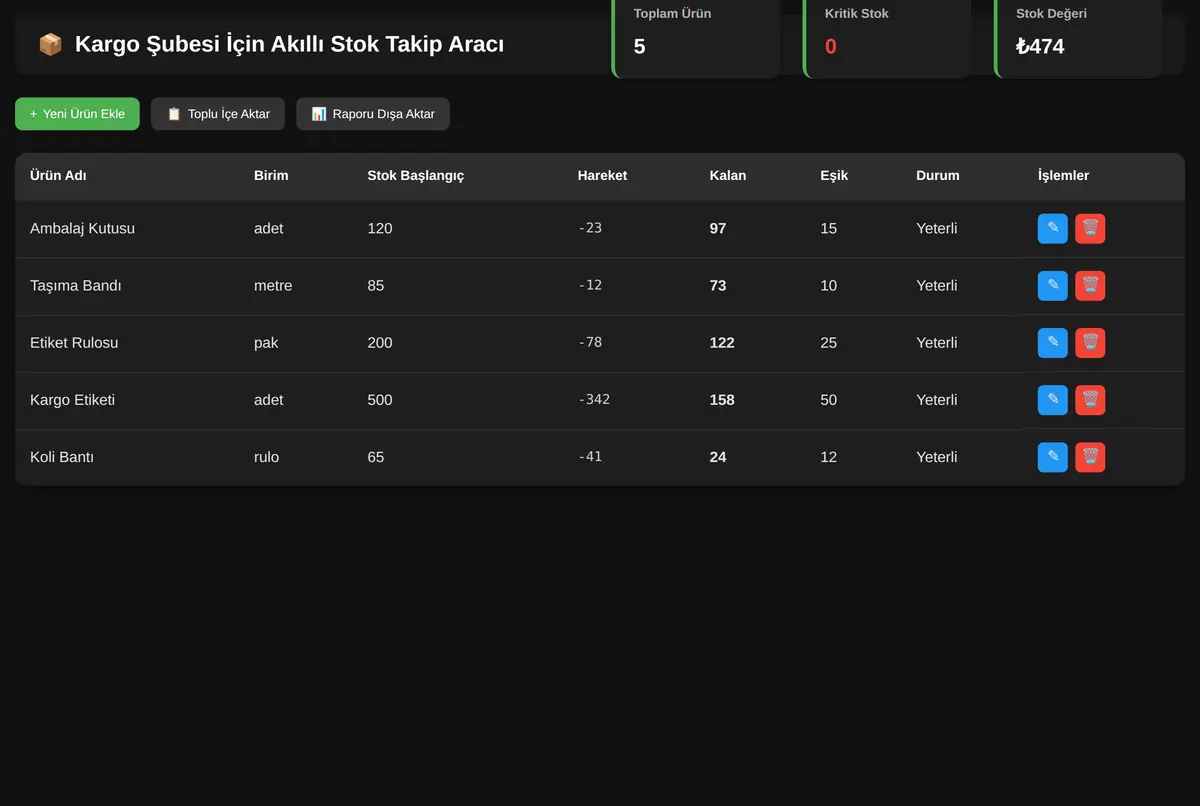Click the Durum column header

(938, 176)
